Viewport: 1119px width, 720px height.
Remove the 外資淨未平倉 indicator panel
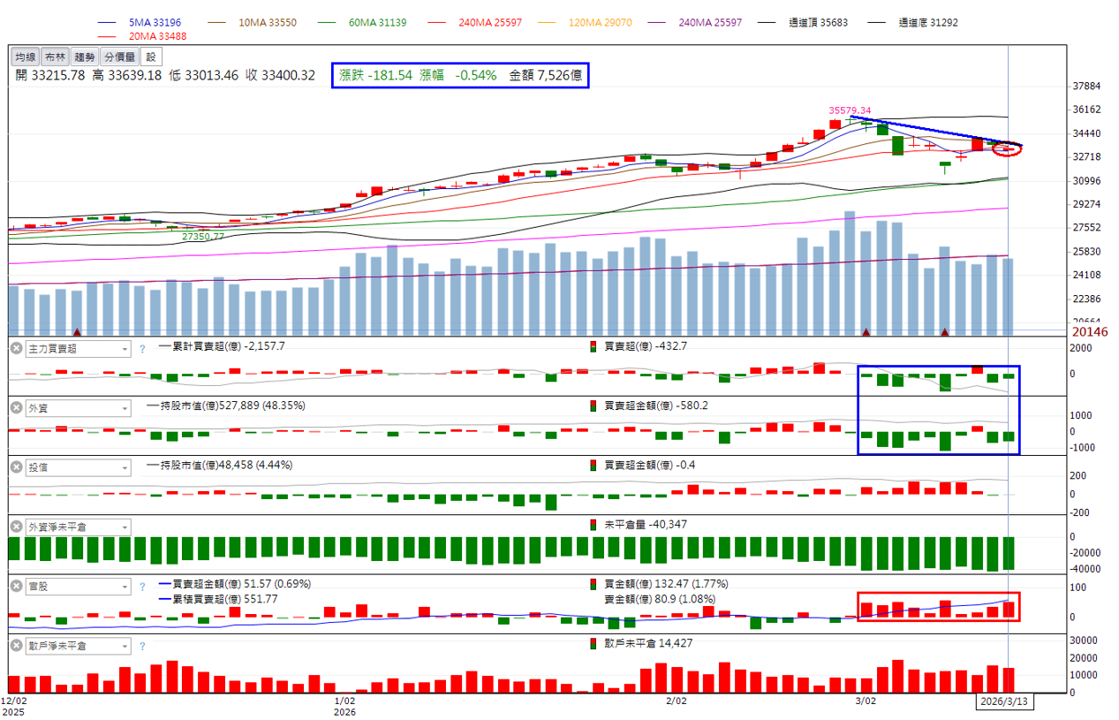pyautogui.click(x=16, y=527)
